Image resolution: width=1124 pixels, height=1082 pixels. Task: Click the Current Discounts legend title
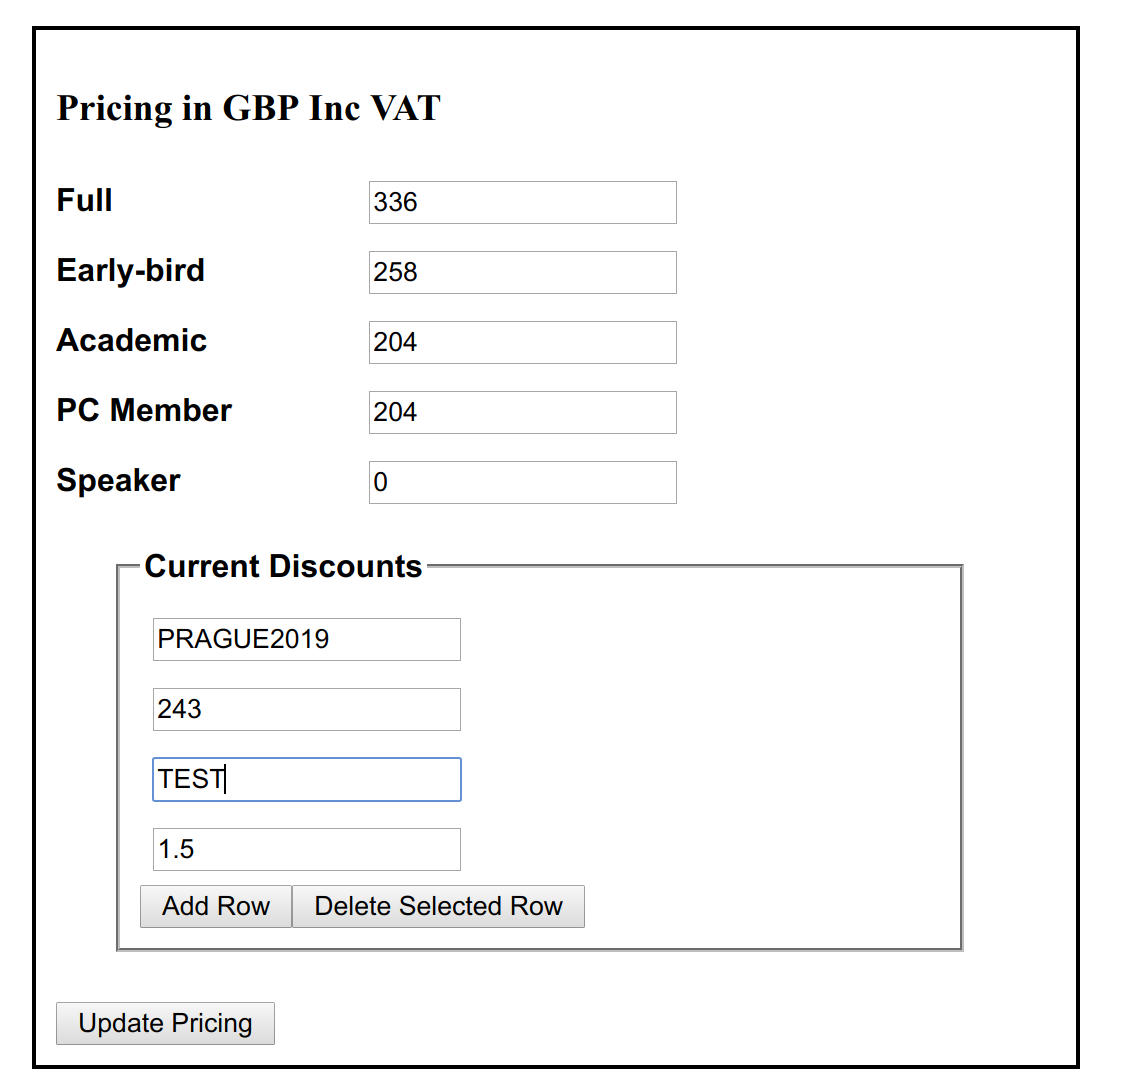(x=283, y=566)
